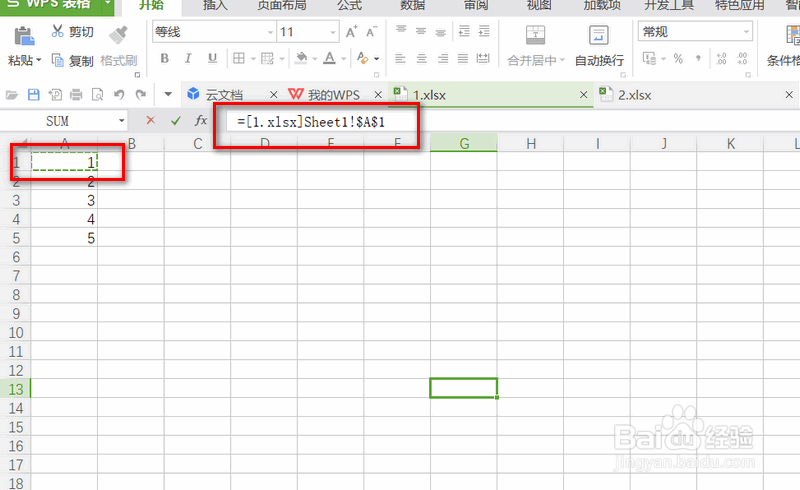Expand the borders dropdown arrow

point(253,59)
